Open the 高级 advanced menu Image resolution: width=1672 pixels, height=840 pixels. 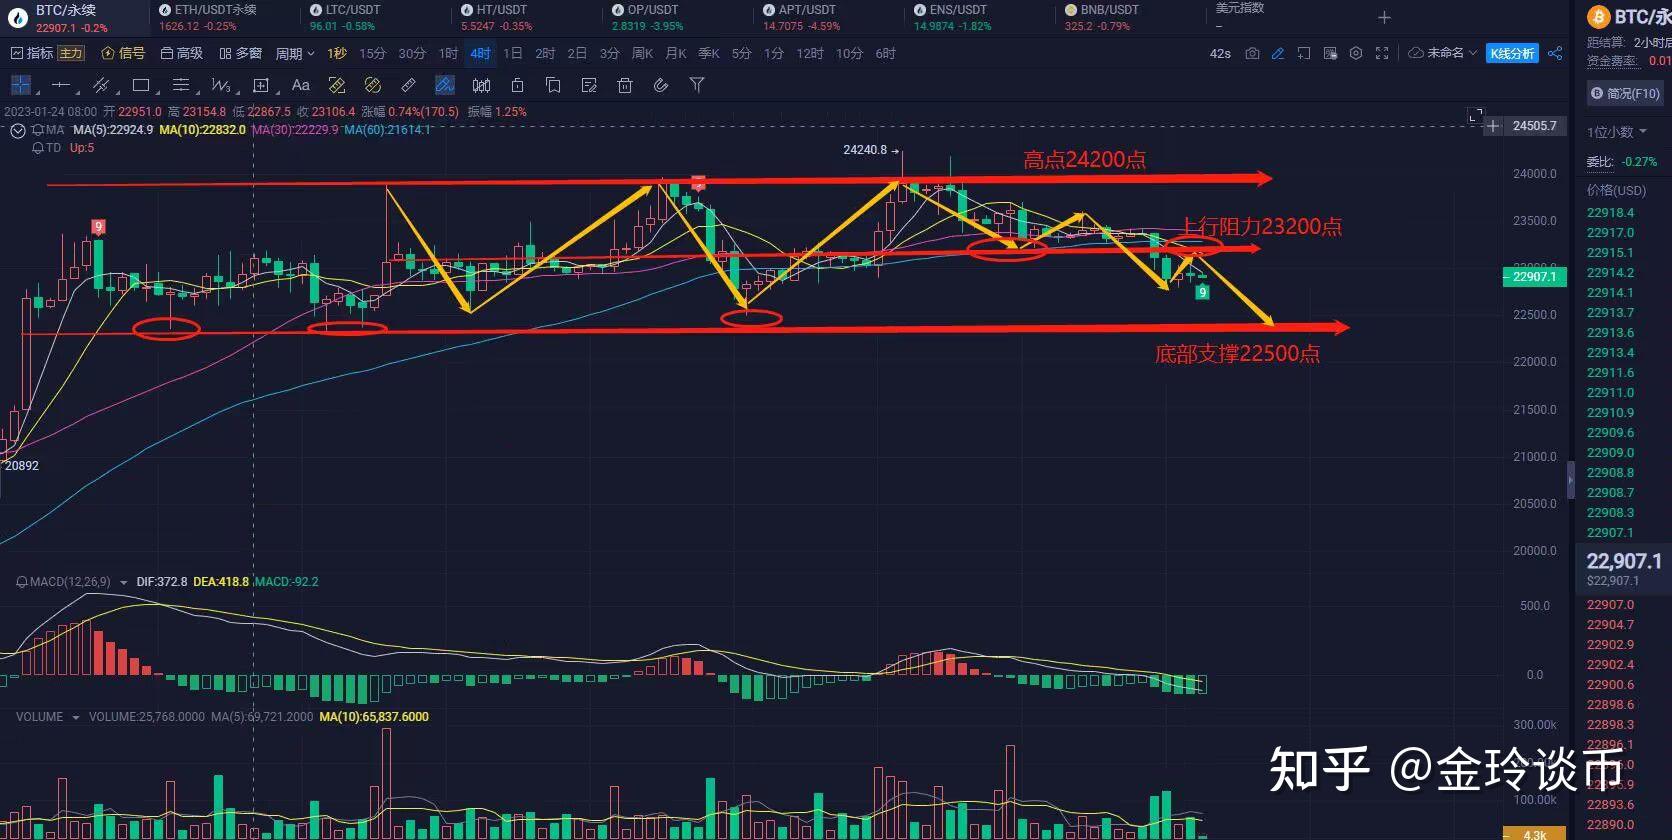pyautogui.click(x=181, y=53)
